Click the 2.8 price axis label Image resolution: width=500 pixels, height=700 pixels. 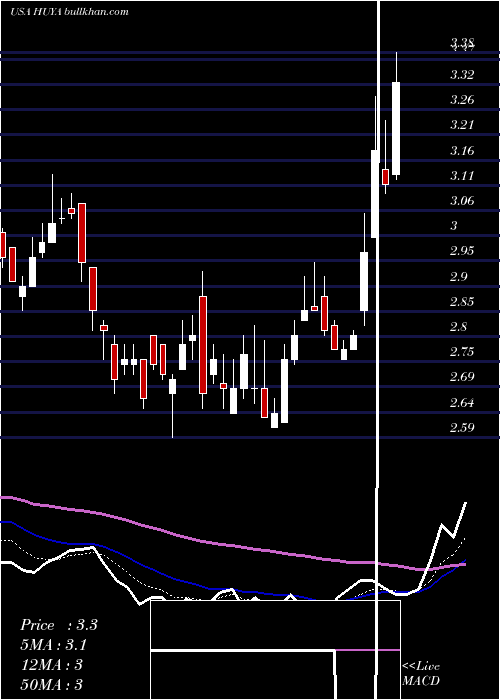[458, 326]
